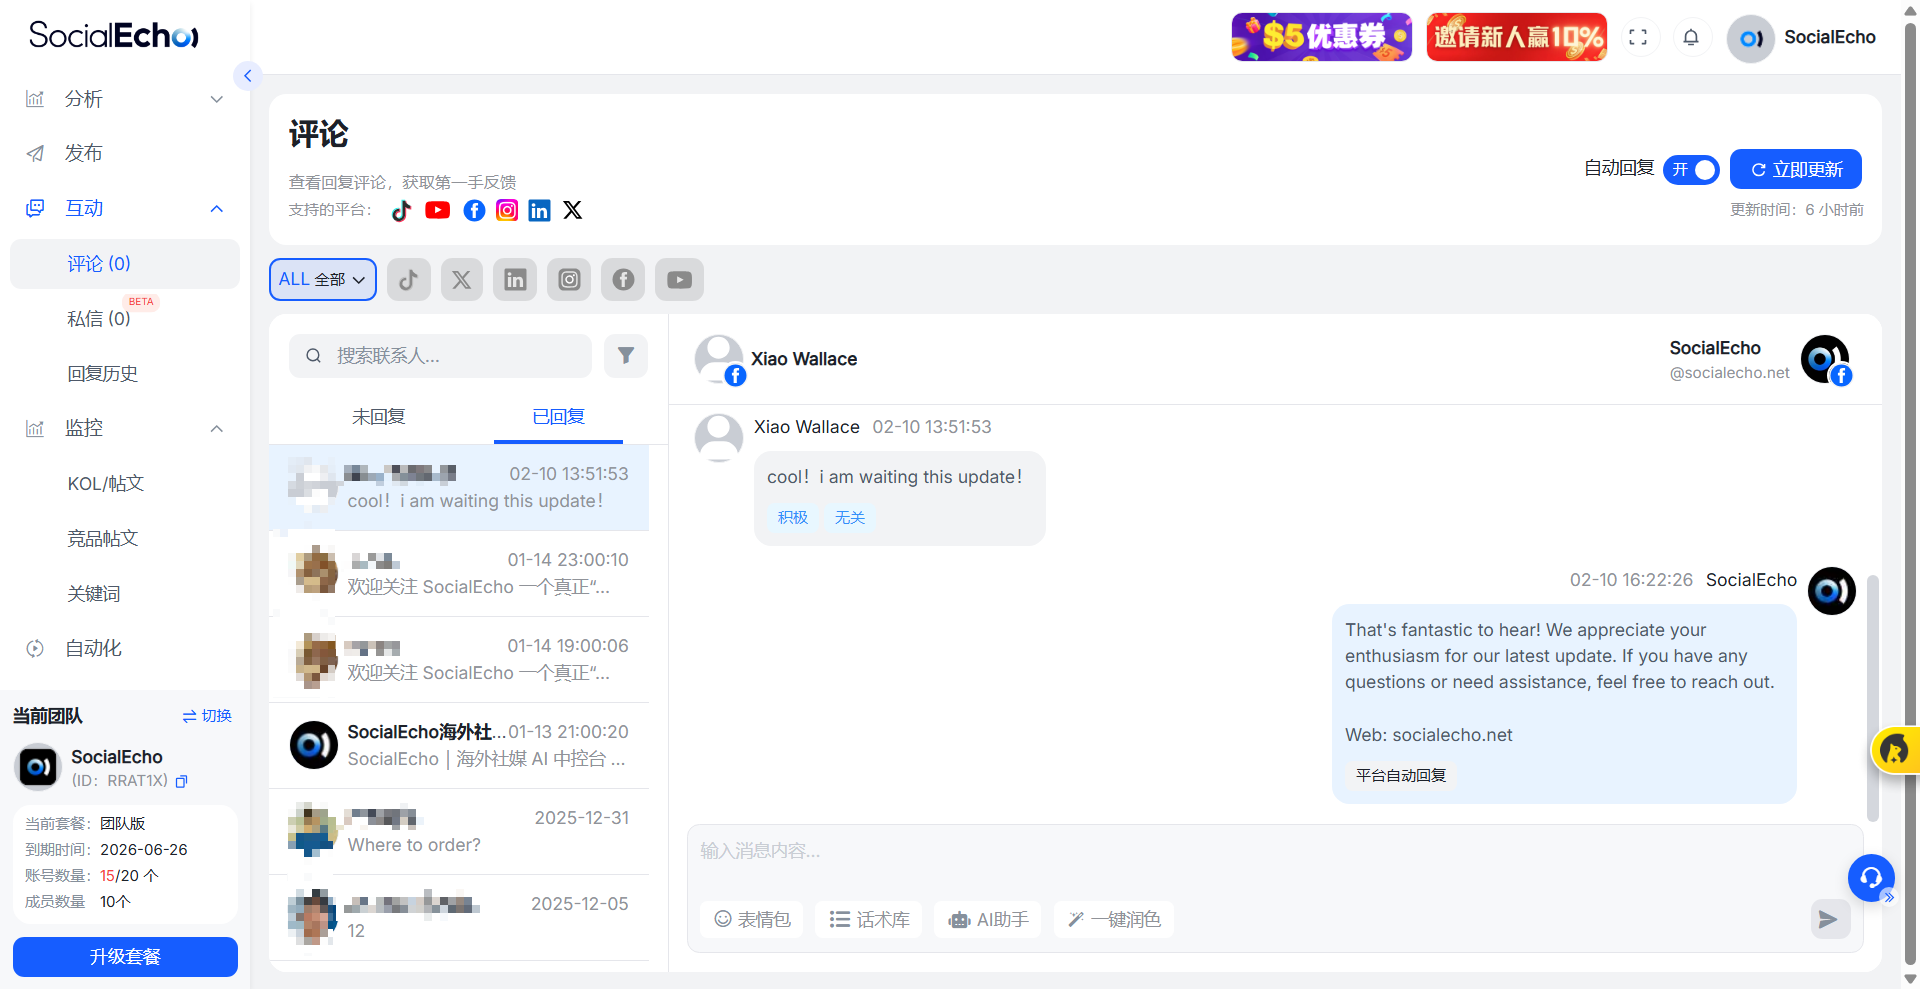Click the Facebook icon in supported platforms
The width and height of the screenshot is (1920, 989).
[x=474, y=210]
